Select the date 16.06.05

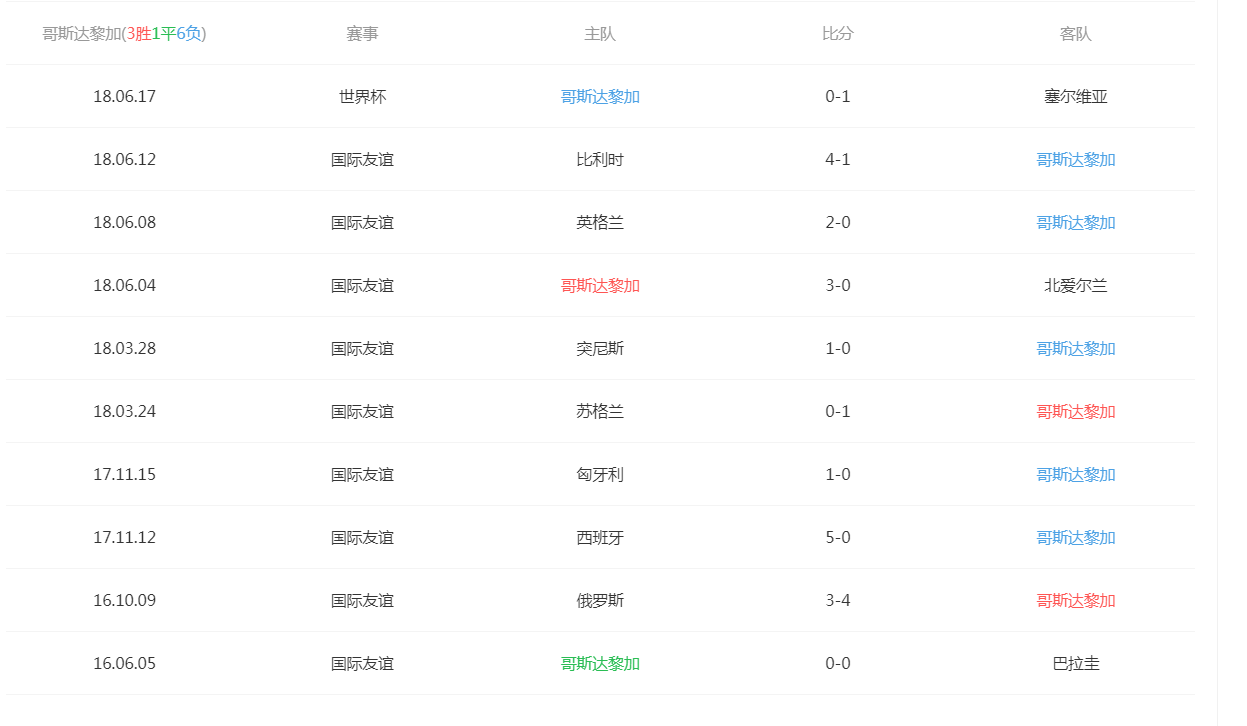coord(125,664)
